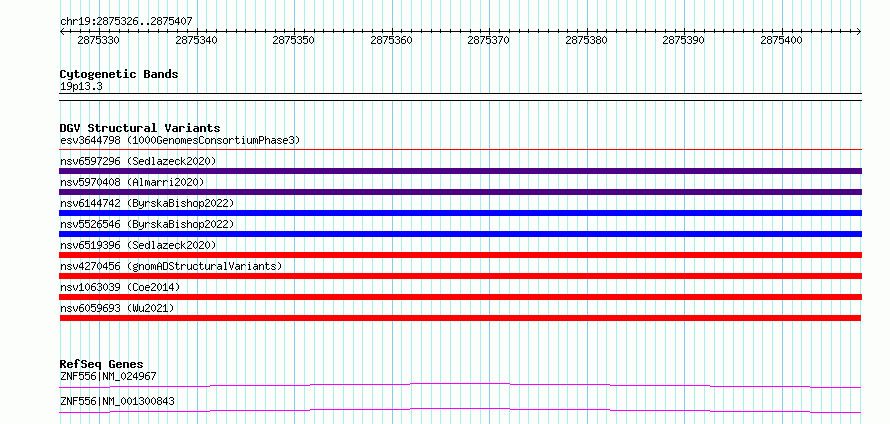Viewport: 890px width, 424px height.
Task: Open variant nsv6597296 (Sedlazeck2020) label
Action: (138, 161)
